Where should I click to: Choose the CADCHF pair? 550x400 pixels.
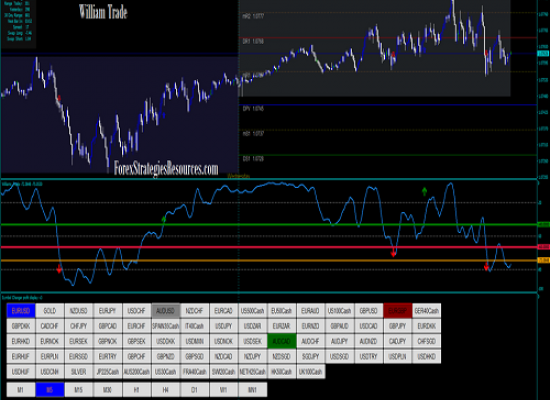point(50,326)
